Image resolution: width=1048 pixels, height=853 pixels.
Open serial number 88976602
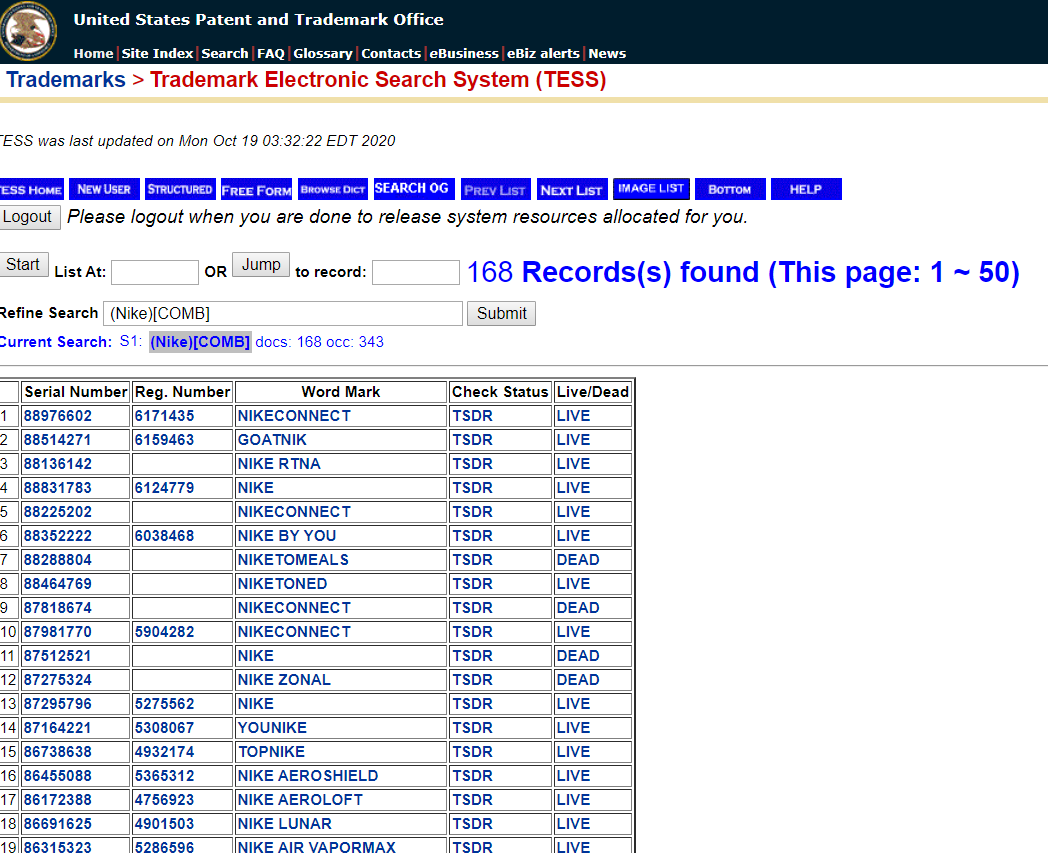pos(57,416)
